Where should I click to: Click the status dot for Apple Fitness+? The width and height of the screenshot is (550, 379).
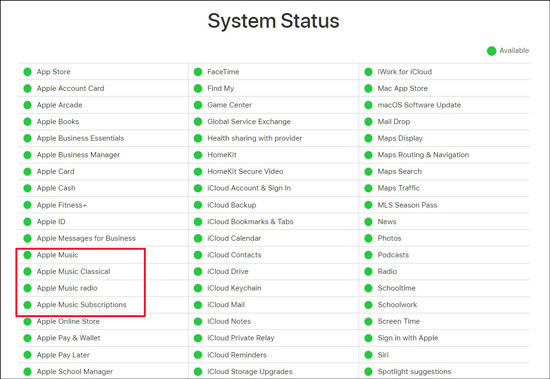27,205
